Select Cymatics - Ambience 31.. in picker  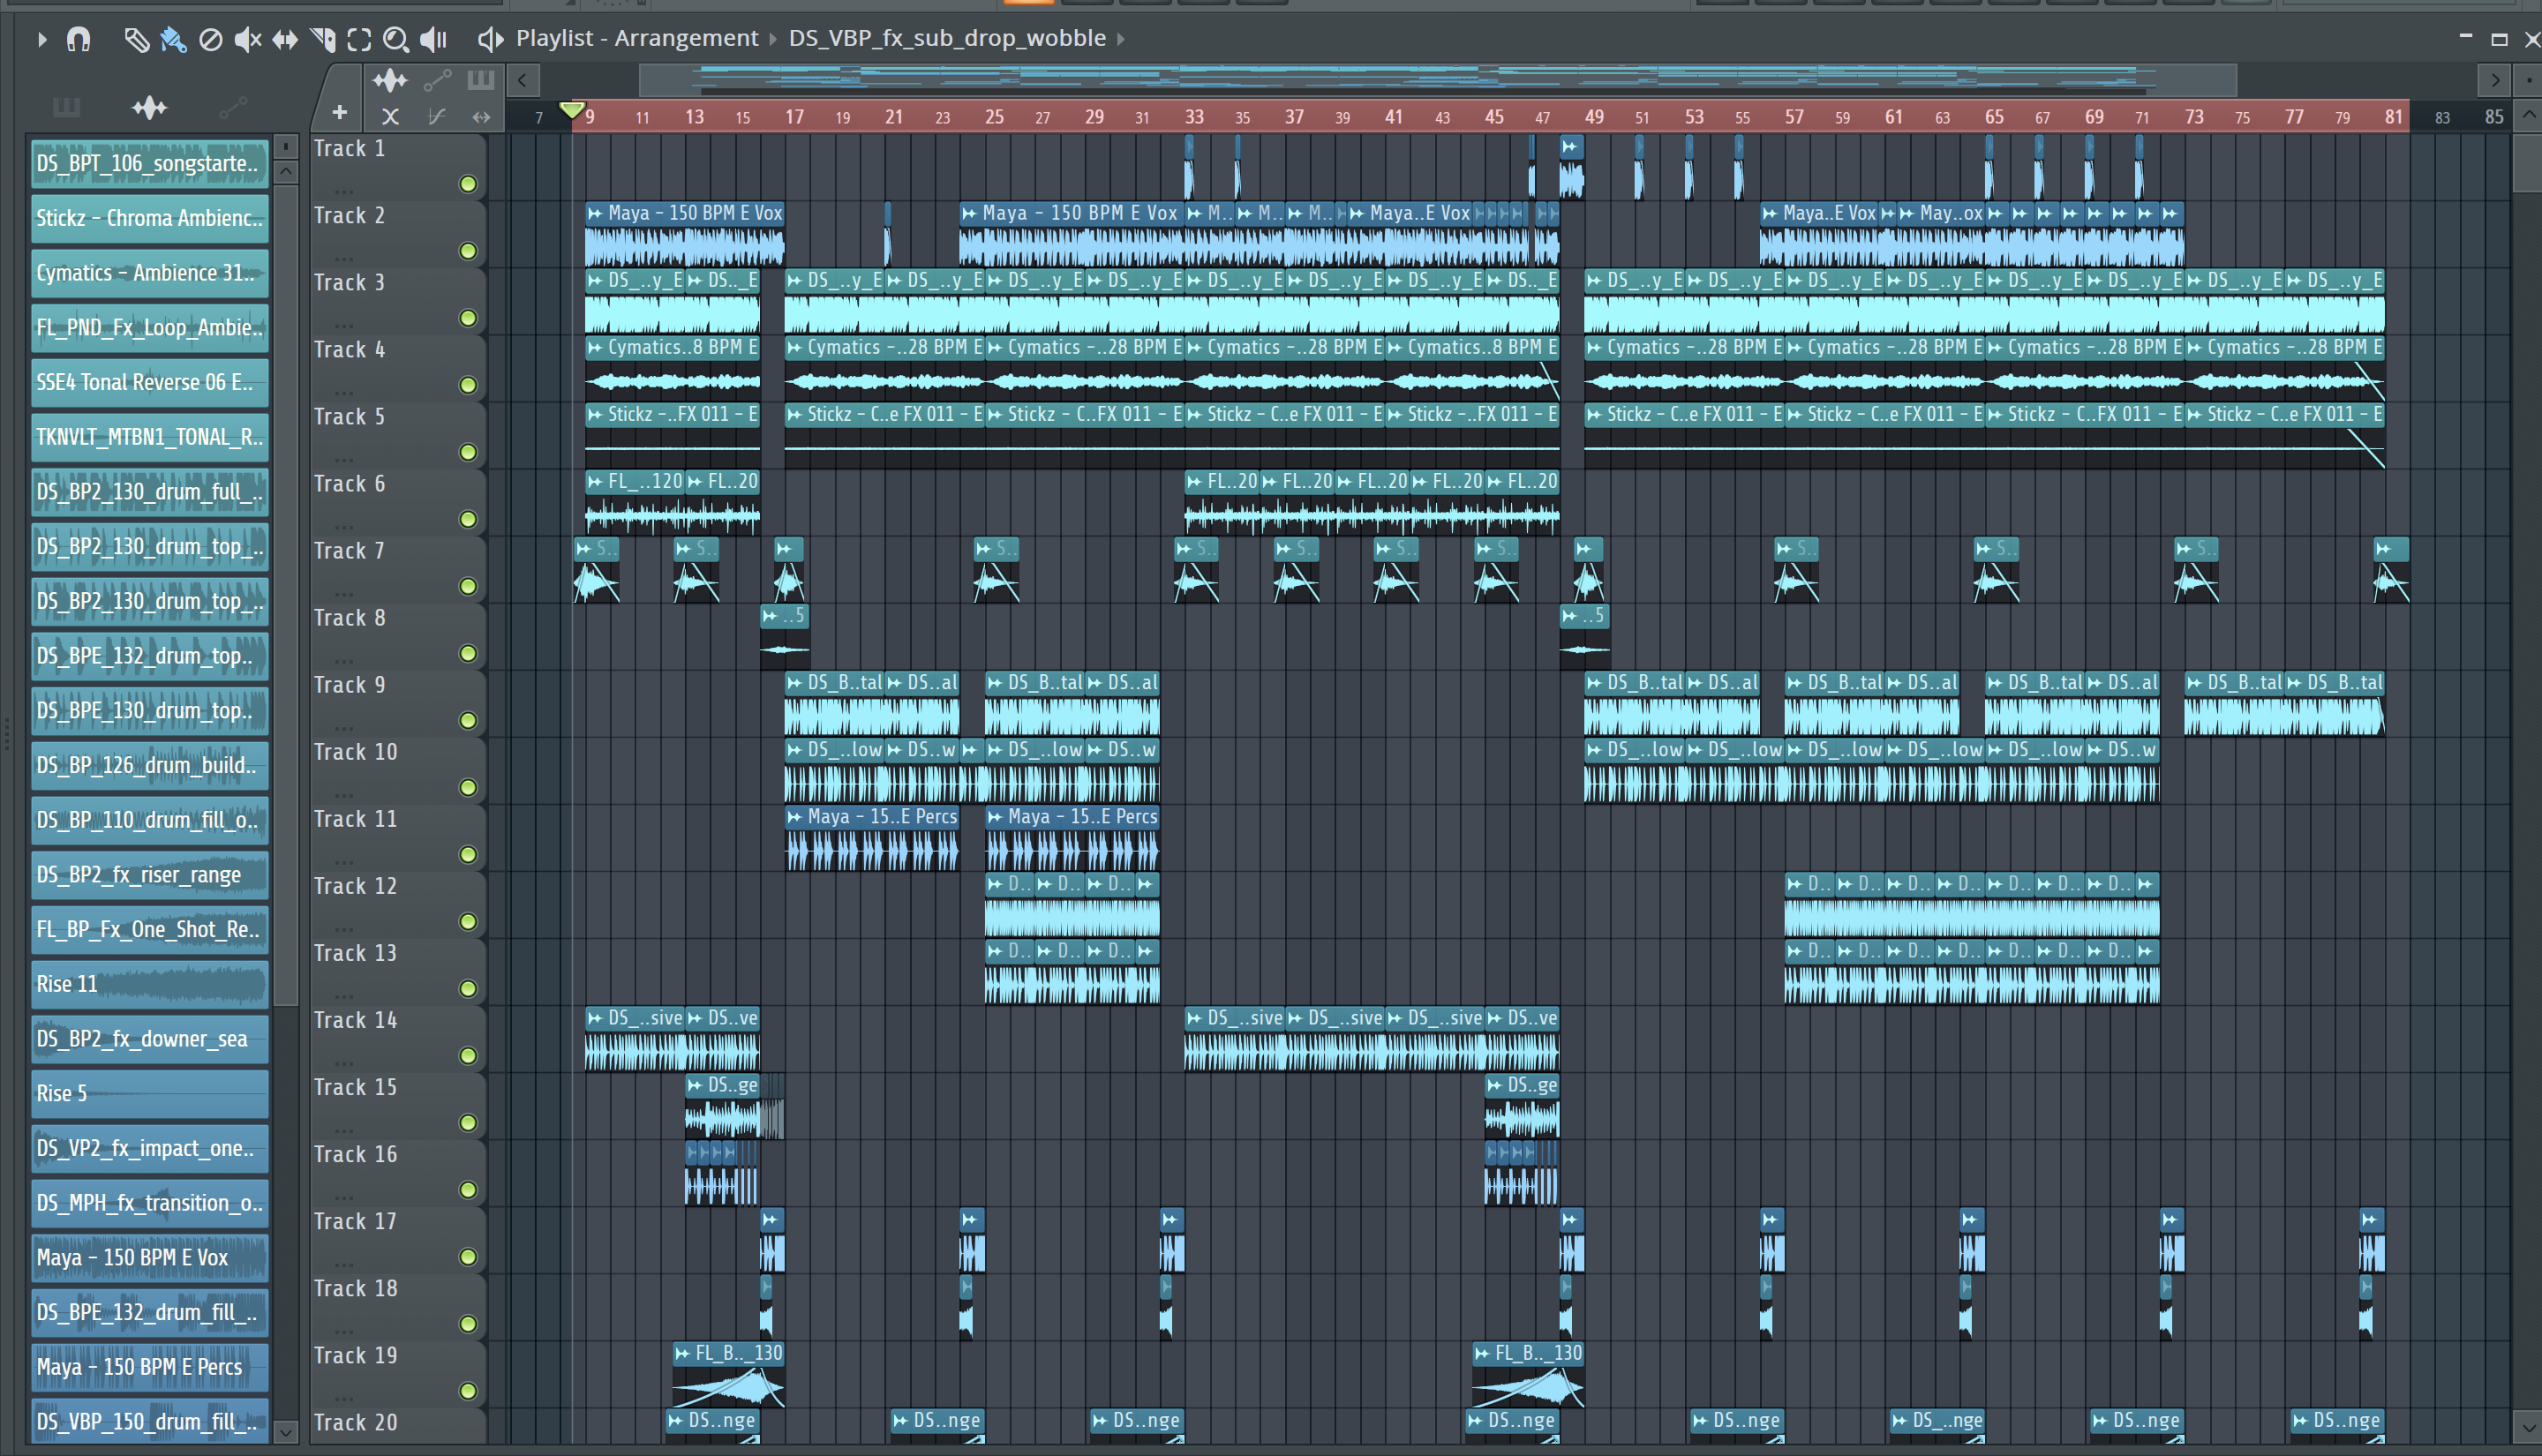[x=150, y=273]
